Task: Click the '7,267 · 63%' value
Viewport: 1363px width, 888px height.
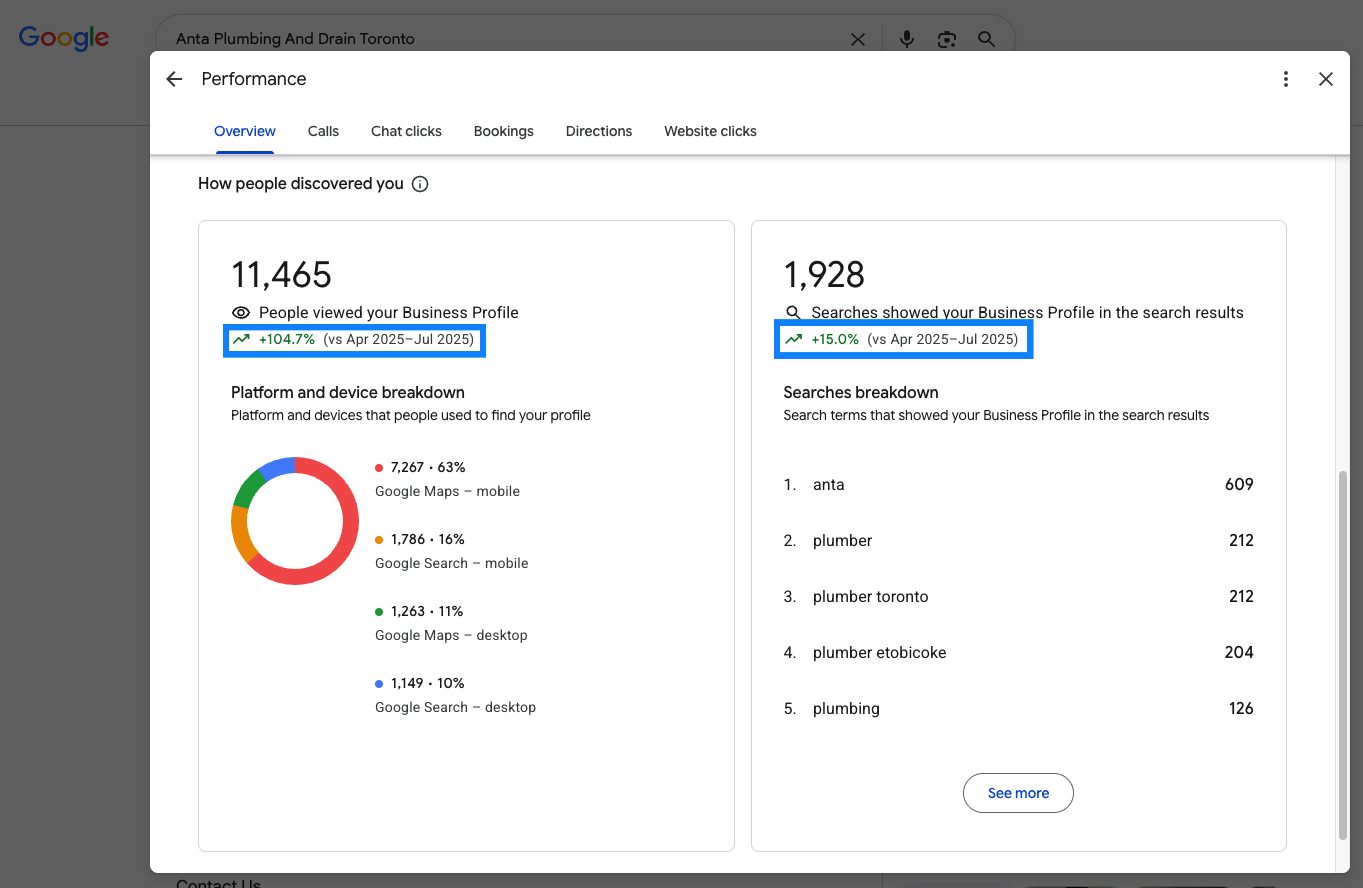Action: (428, 467)
